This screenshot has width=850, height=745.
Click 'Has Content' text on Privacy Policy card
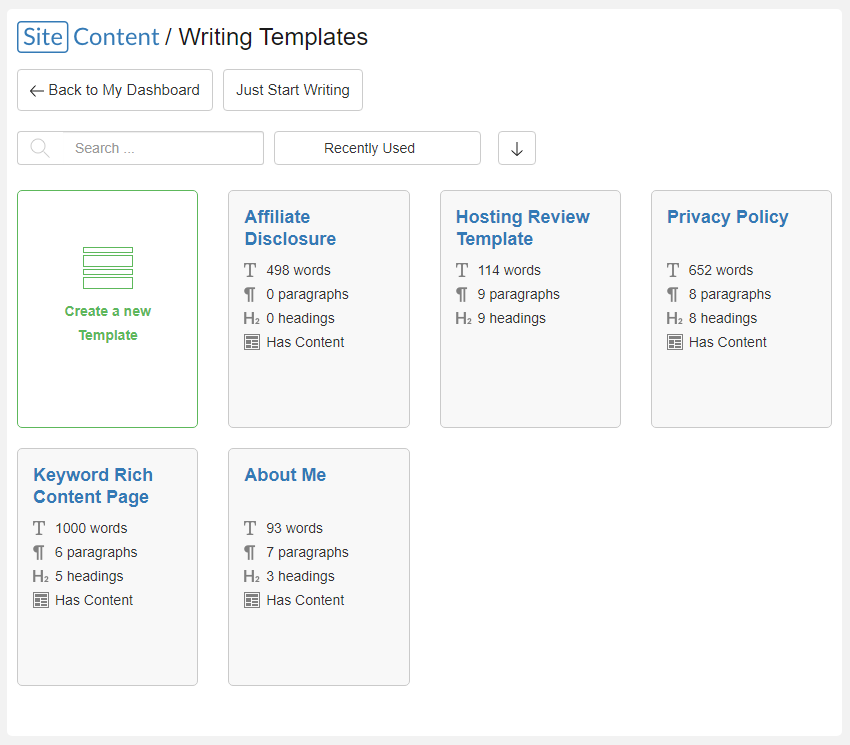727,342
